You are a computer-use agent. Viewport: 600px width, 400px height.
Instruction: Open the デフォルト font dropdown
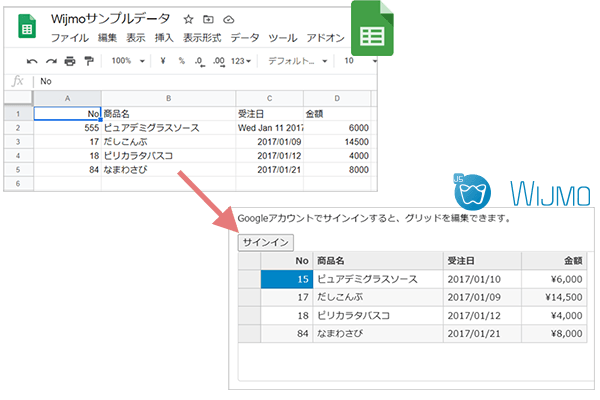297,61
